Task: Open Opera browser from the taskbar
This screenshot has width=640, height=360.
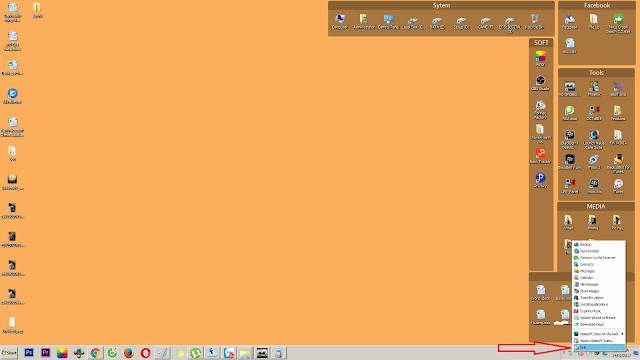Action: pos(146,353)
